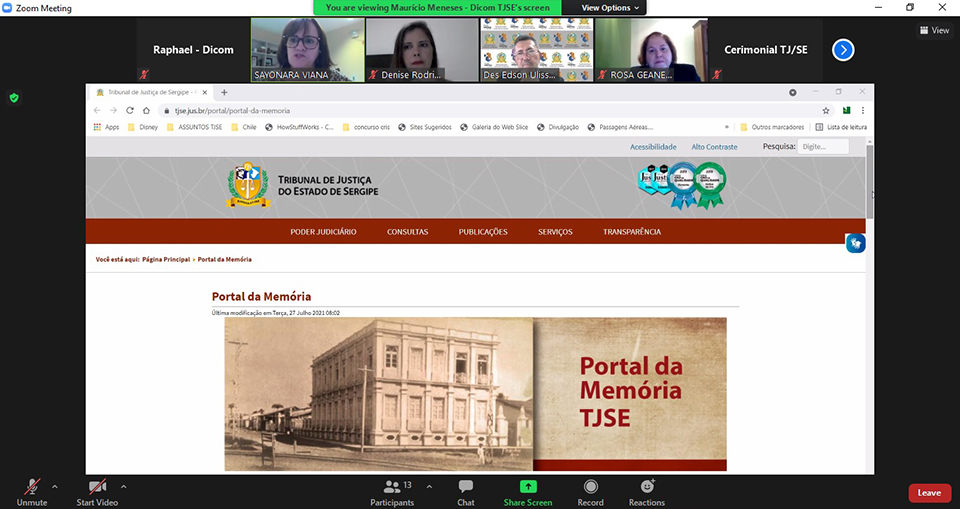
Task: Start recording with the Record icon
Action: (590, 487)
